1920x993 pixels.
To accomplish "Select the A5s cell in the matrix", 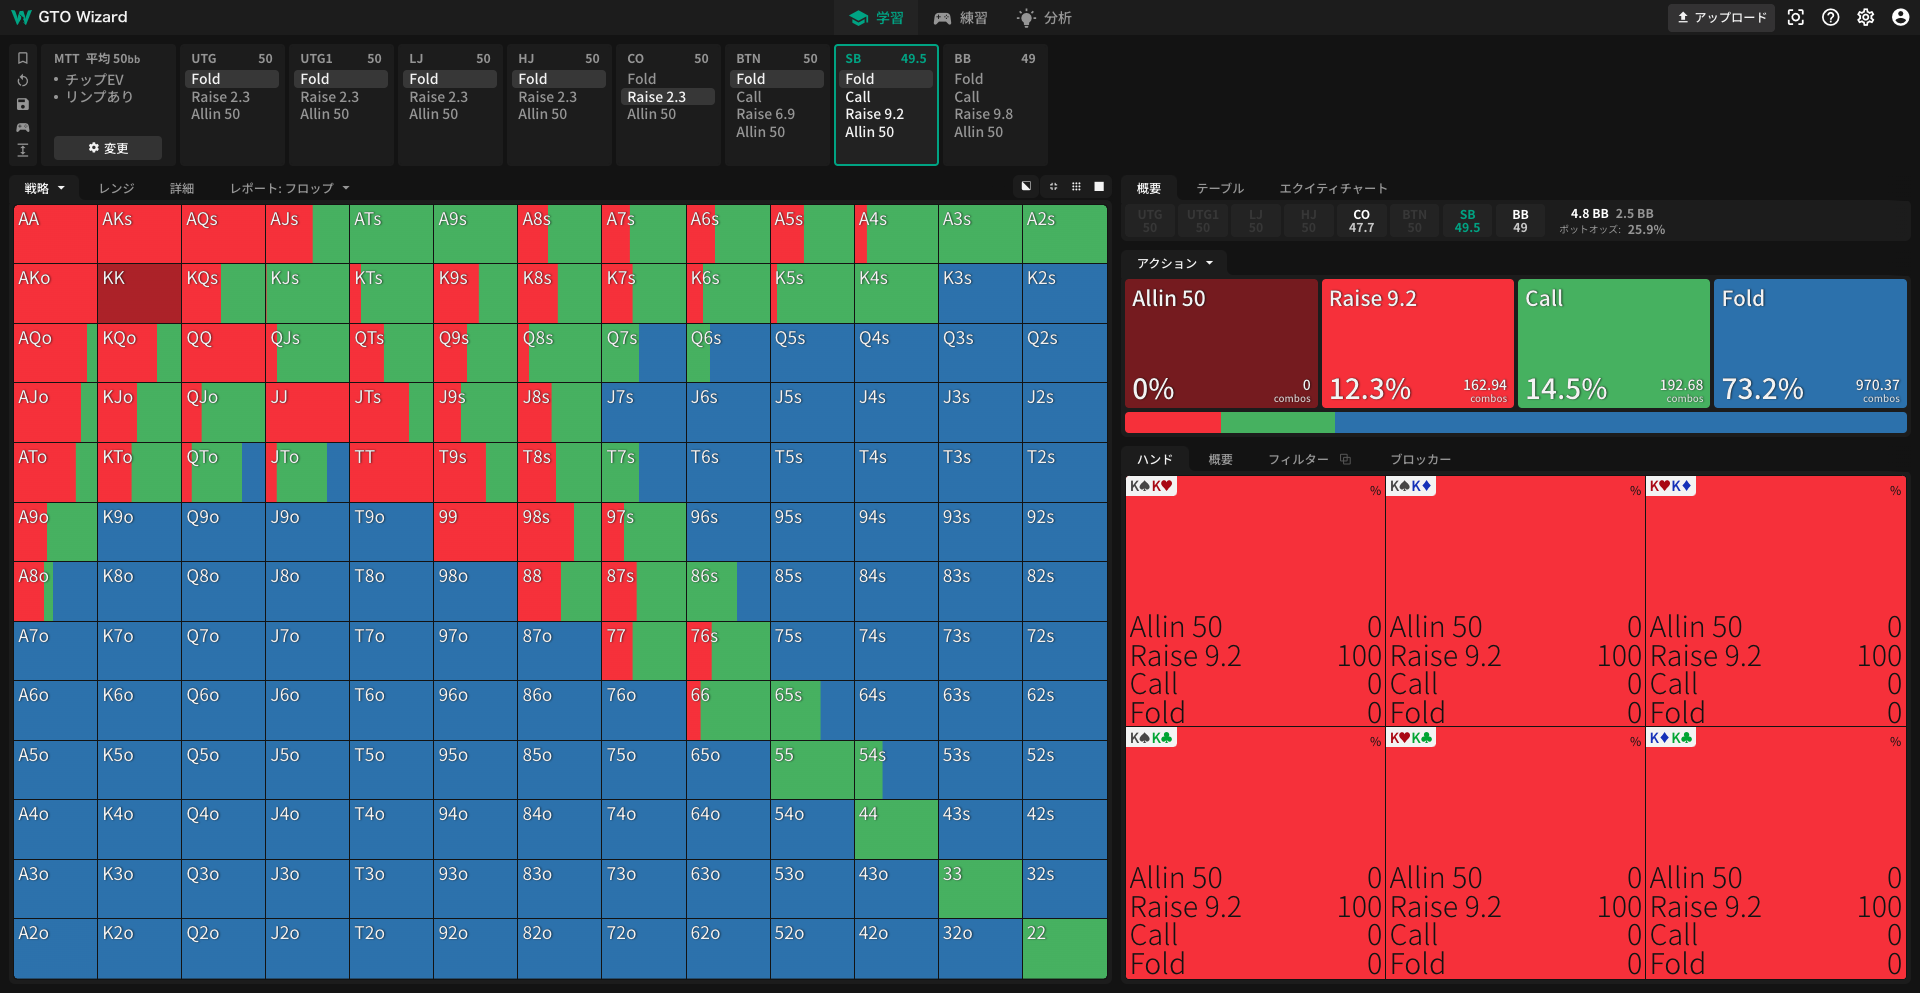I will click(x=812, y=234).
